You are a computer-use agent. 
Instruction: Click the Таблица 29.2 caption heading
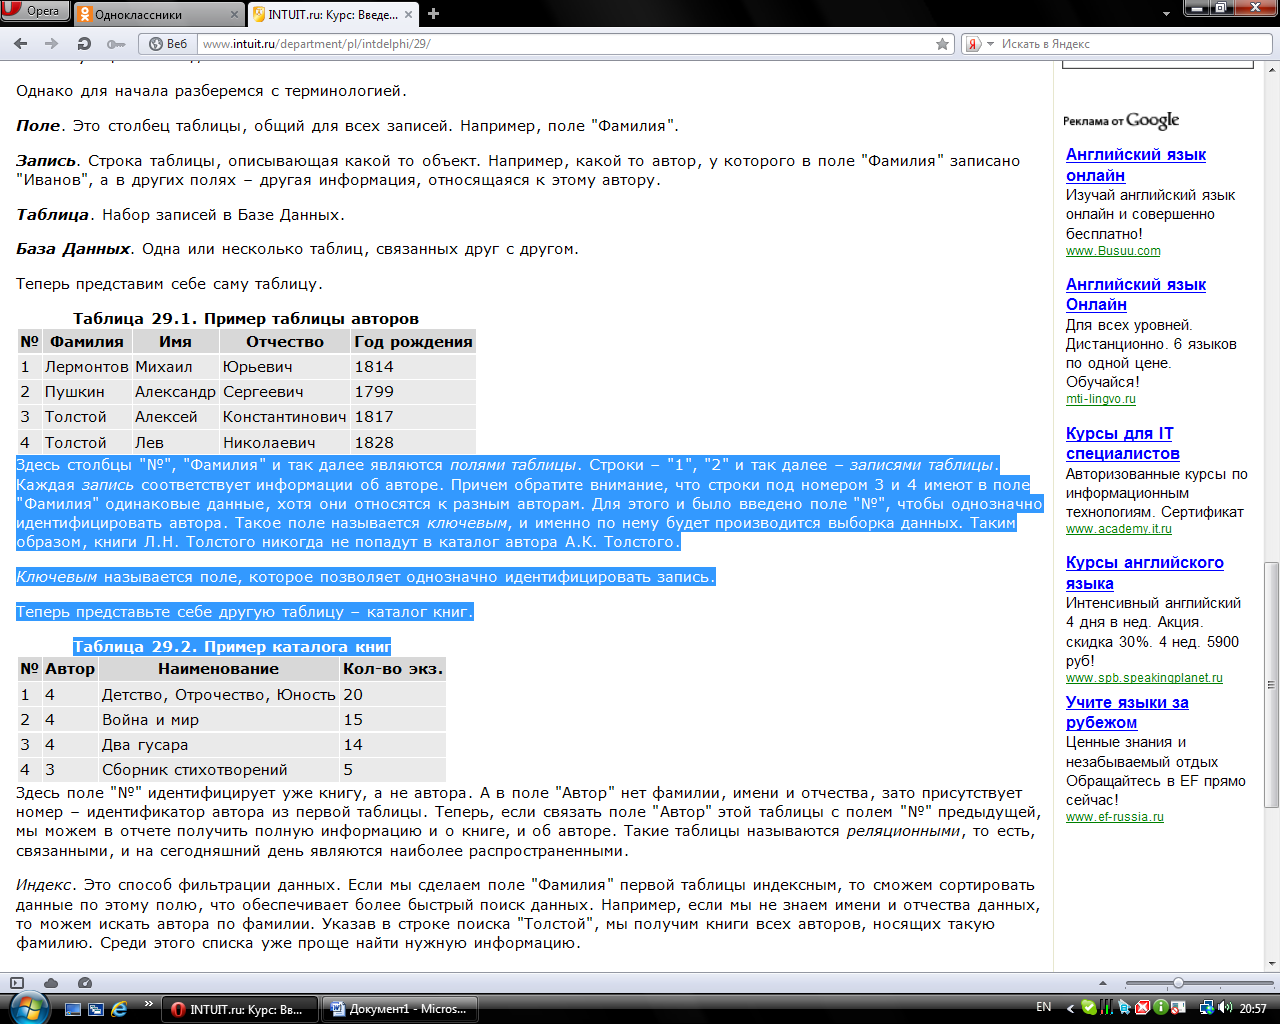[x=232, y=647]
